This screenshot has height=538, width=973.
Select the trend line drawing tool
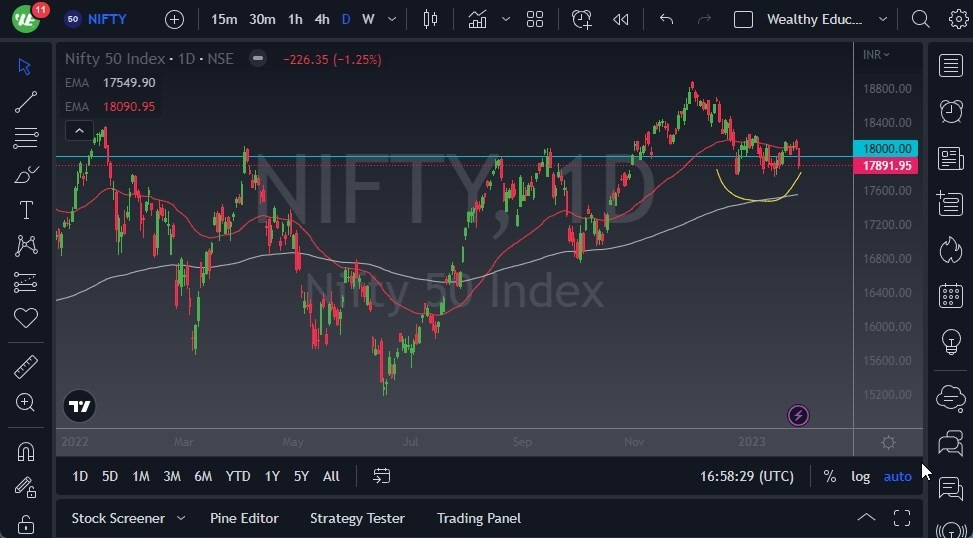click(x=25, y=102)
